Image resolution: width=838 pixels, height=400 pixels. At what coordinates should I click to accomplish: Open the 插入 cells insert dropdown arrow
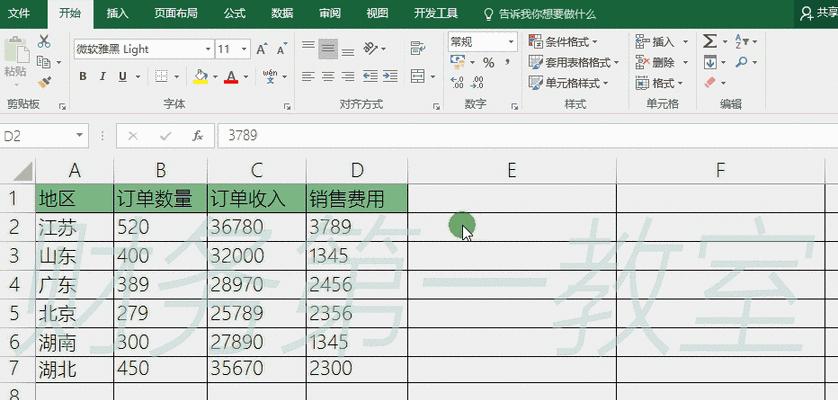pyautogui.click(x=685, y=42)
